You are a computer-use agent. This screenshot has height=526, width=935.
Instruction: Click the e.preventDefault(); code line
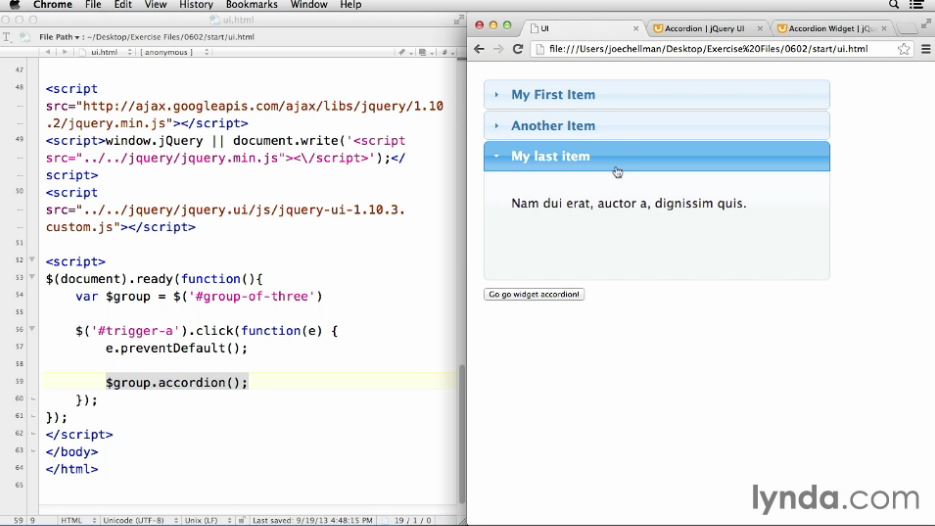[177, 348]
